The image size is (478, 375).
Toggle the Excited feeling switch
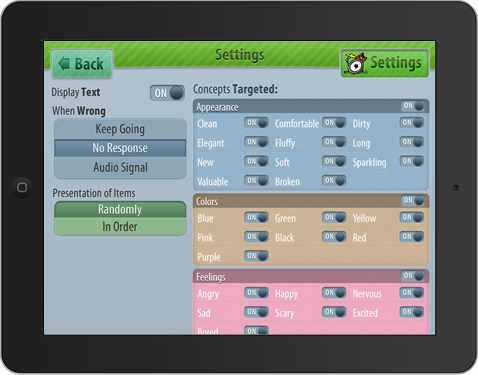pos(412,312)
